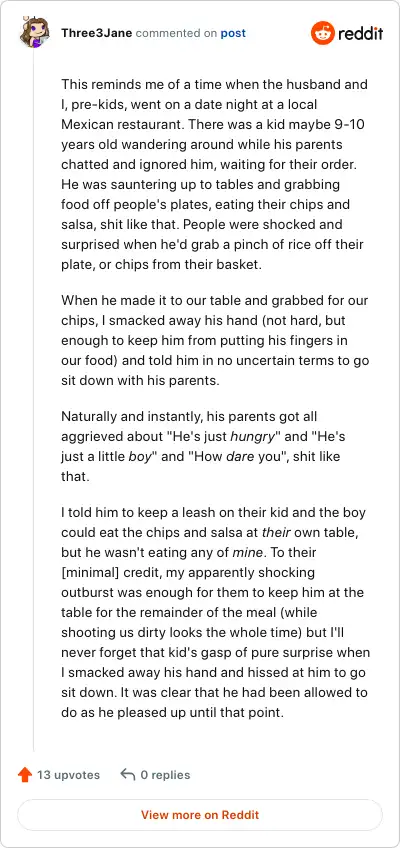This screenshot has height=848, width=400.
Task: Click 'View more on Reddit' button
Action: (x=200, y=814)
